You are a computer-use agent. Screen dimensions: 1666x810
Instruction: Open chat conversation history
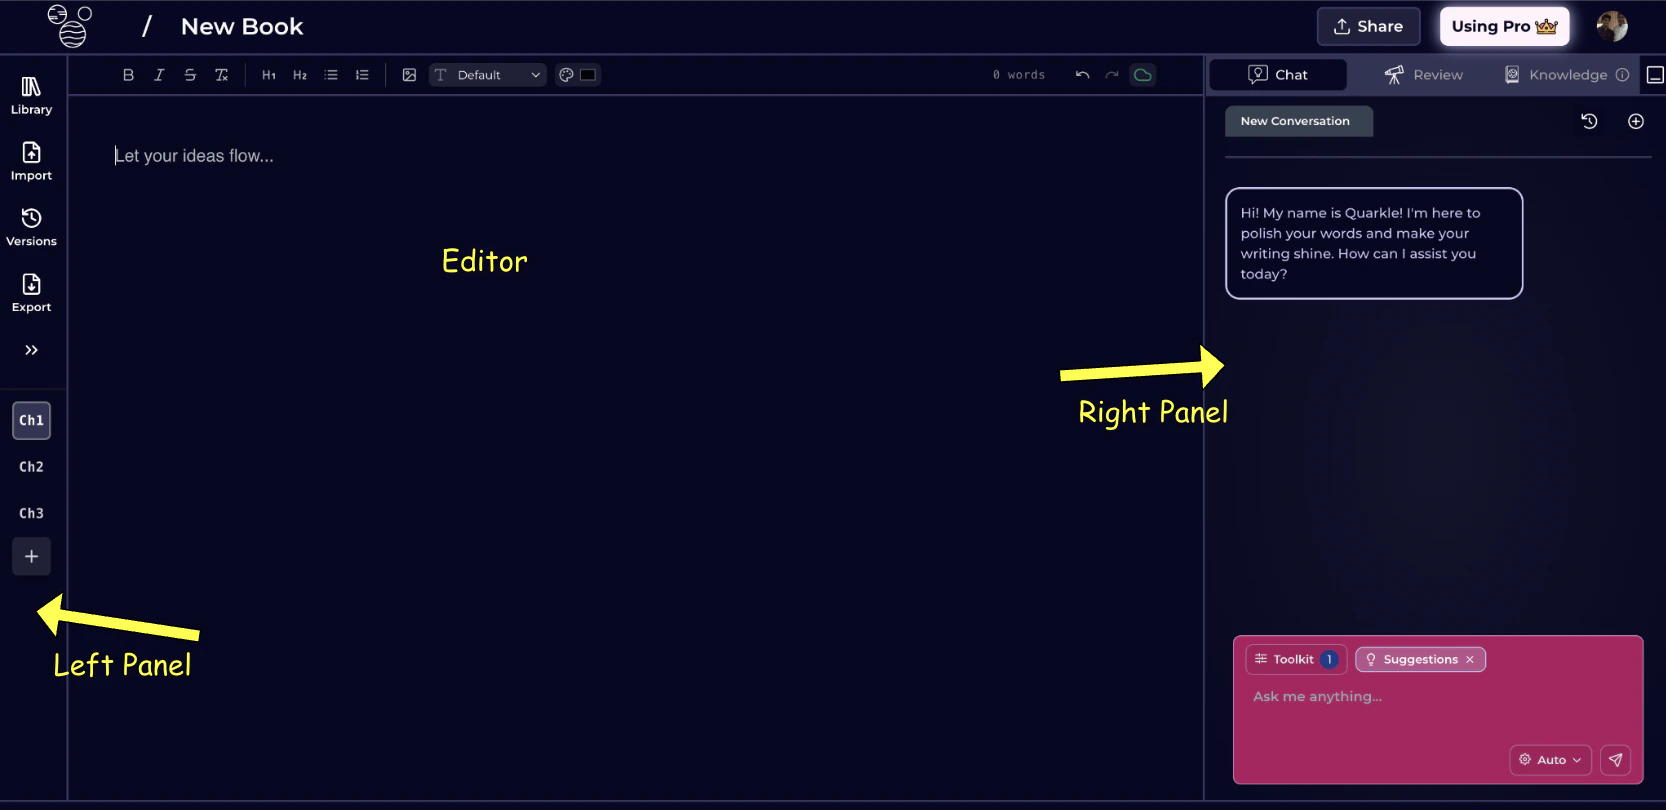point(1589,121)
